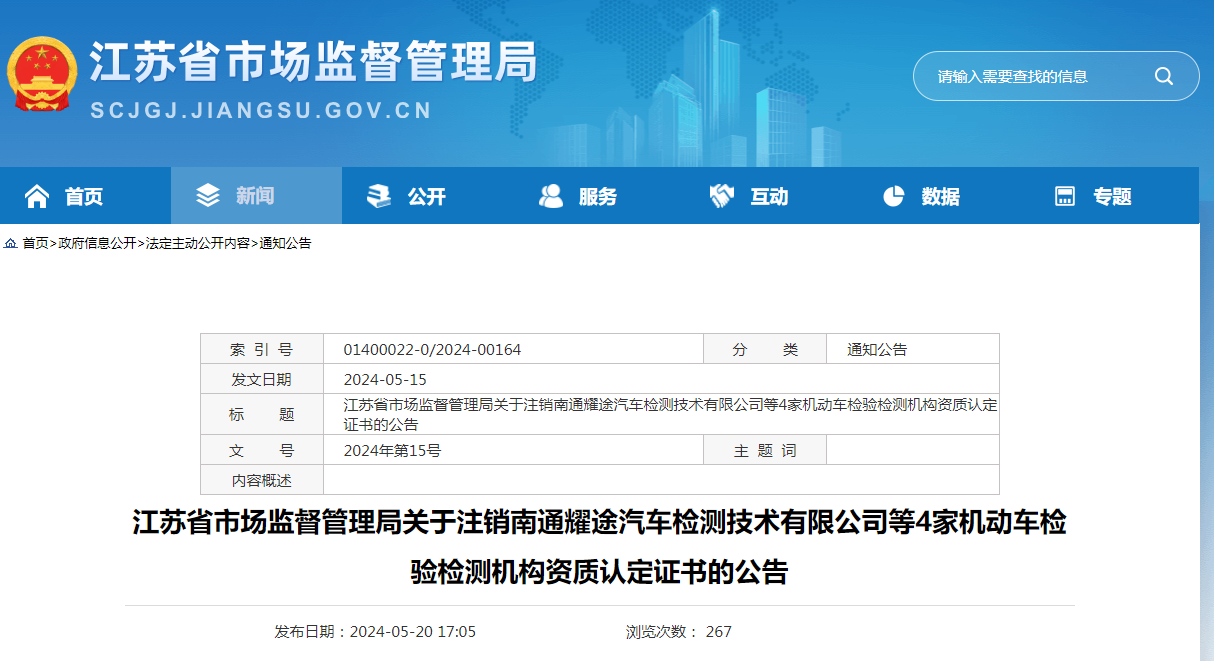Click the small breadcrumb home icon
1214x661 pixels.
point(10,243)
